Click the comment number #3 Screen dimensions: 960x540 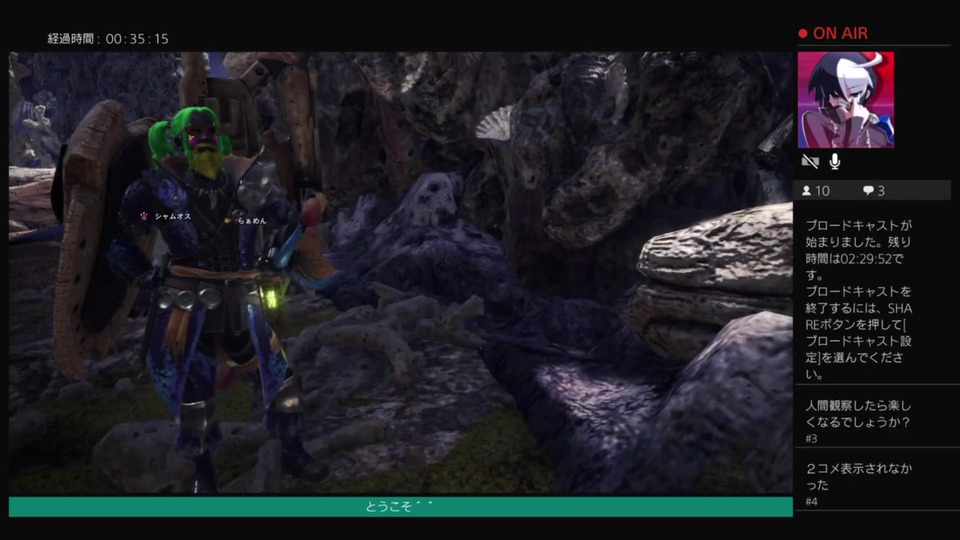click(811, 438)
